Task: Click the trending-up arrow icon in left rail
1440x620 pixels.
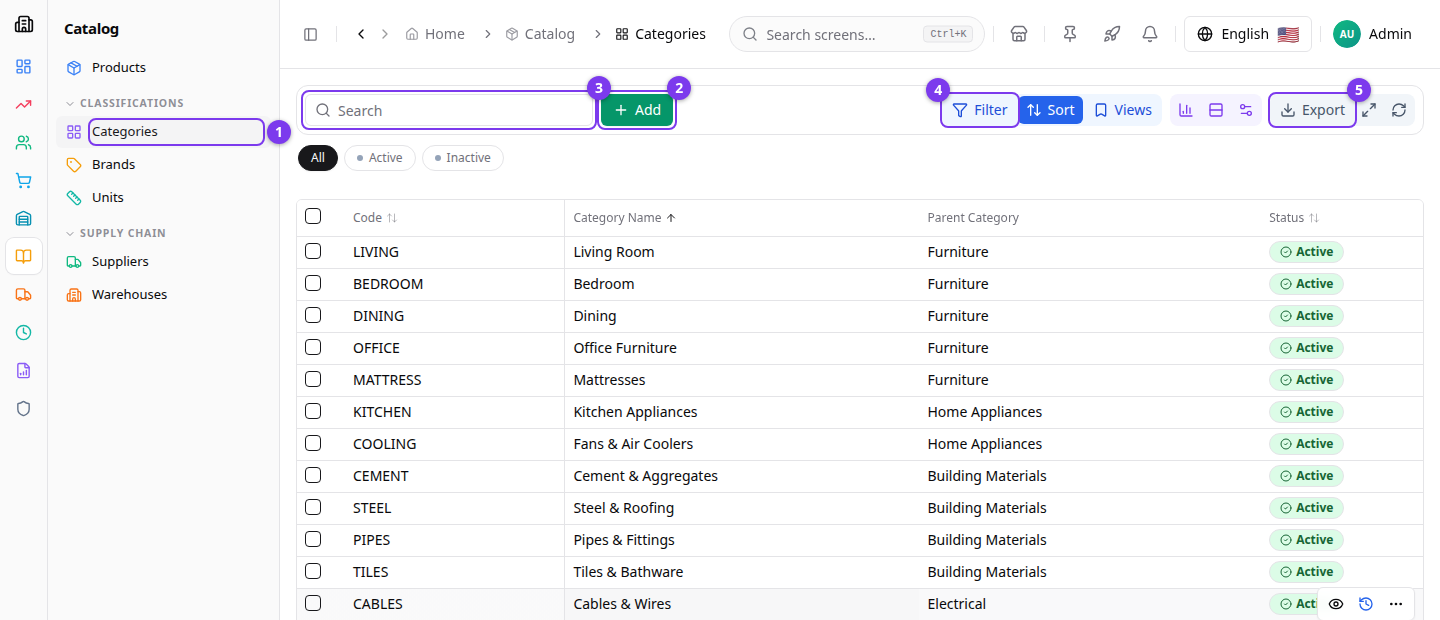Action: (x=24, y=105)
